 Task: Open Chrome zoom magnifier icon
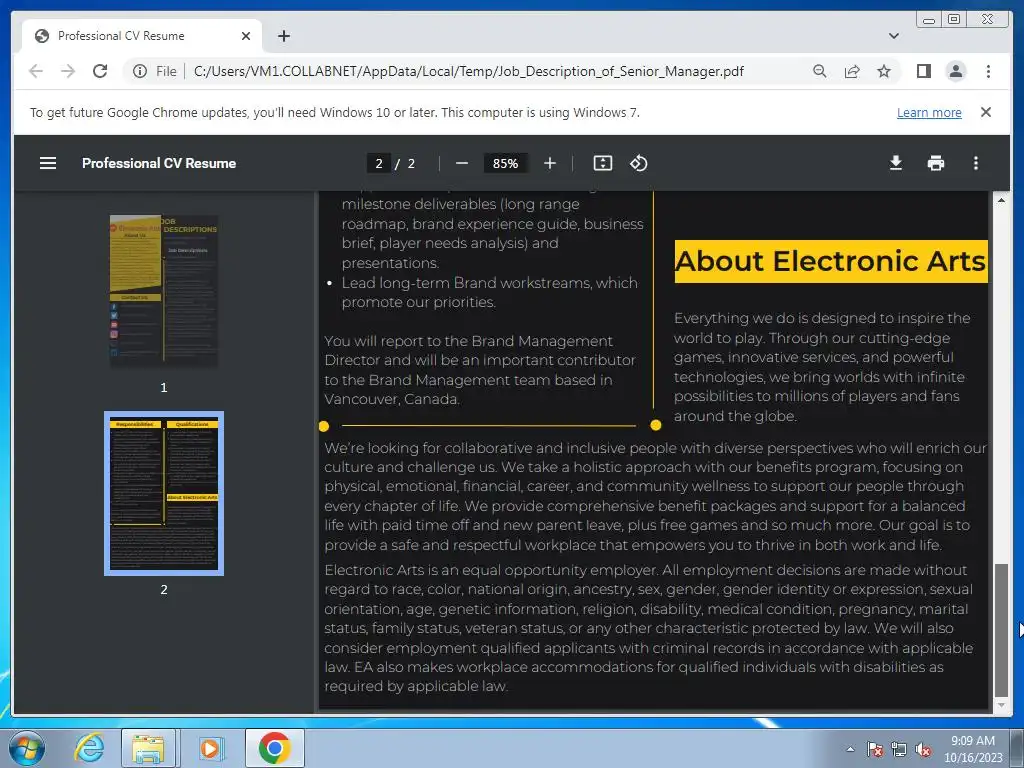[820, 71]
